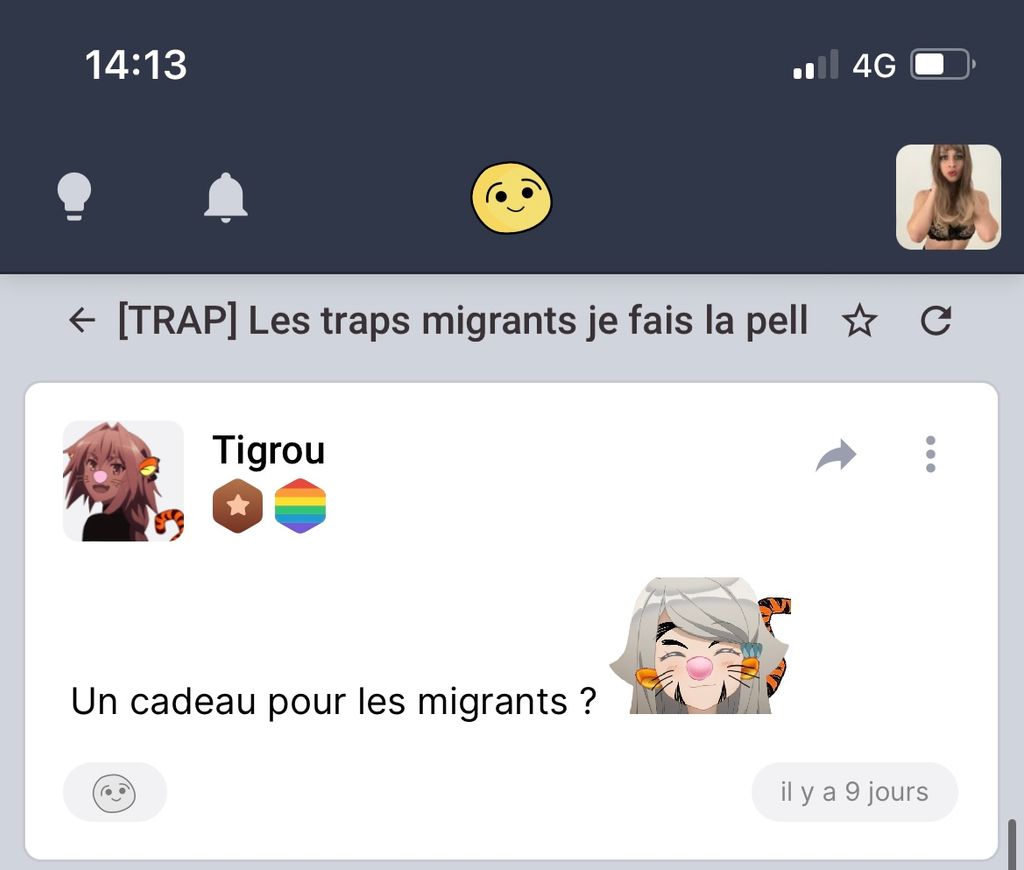Open Tigrou's avatar image

tap(123, 481)
